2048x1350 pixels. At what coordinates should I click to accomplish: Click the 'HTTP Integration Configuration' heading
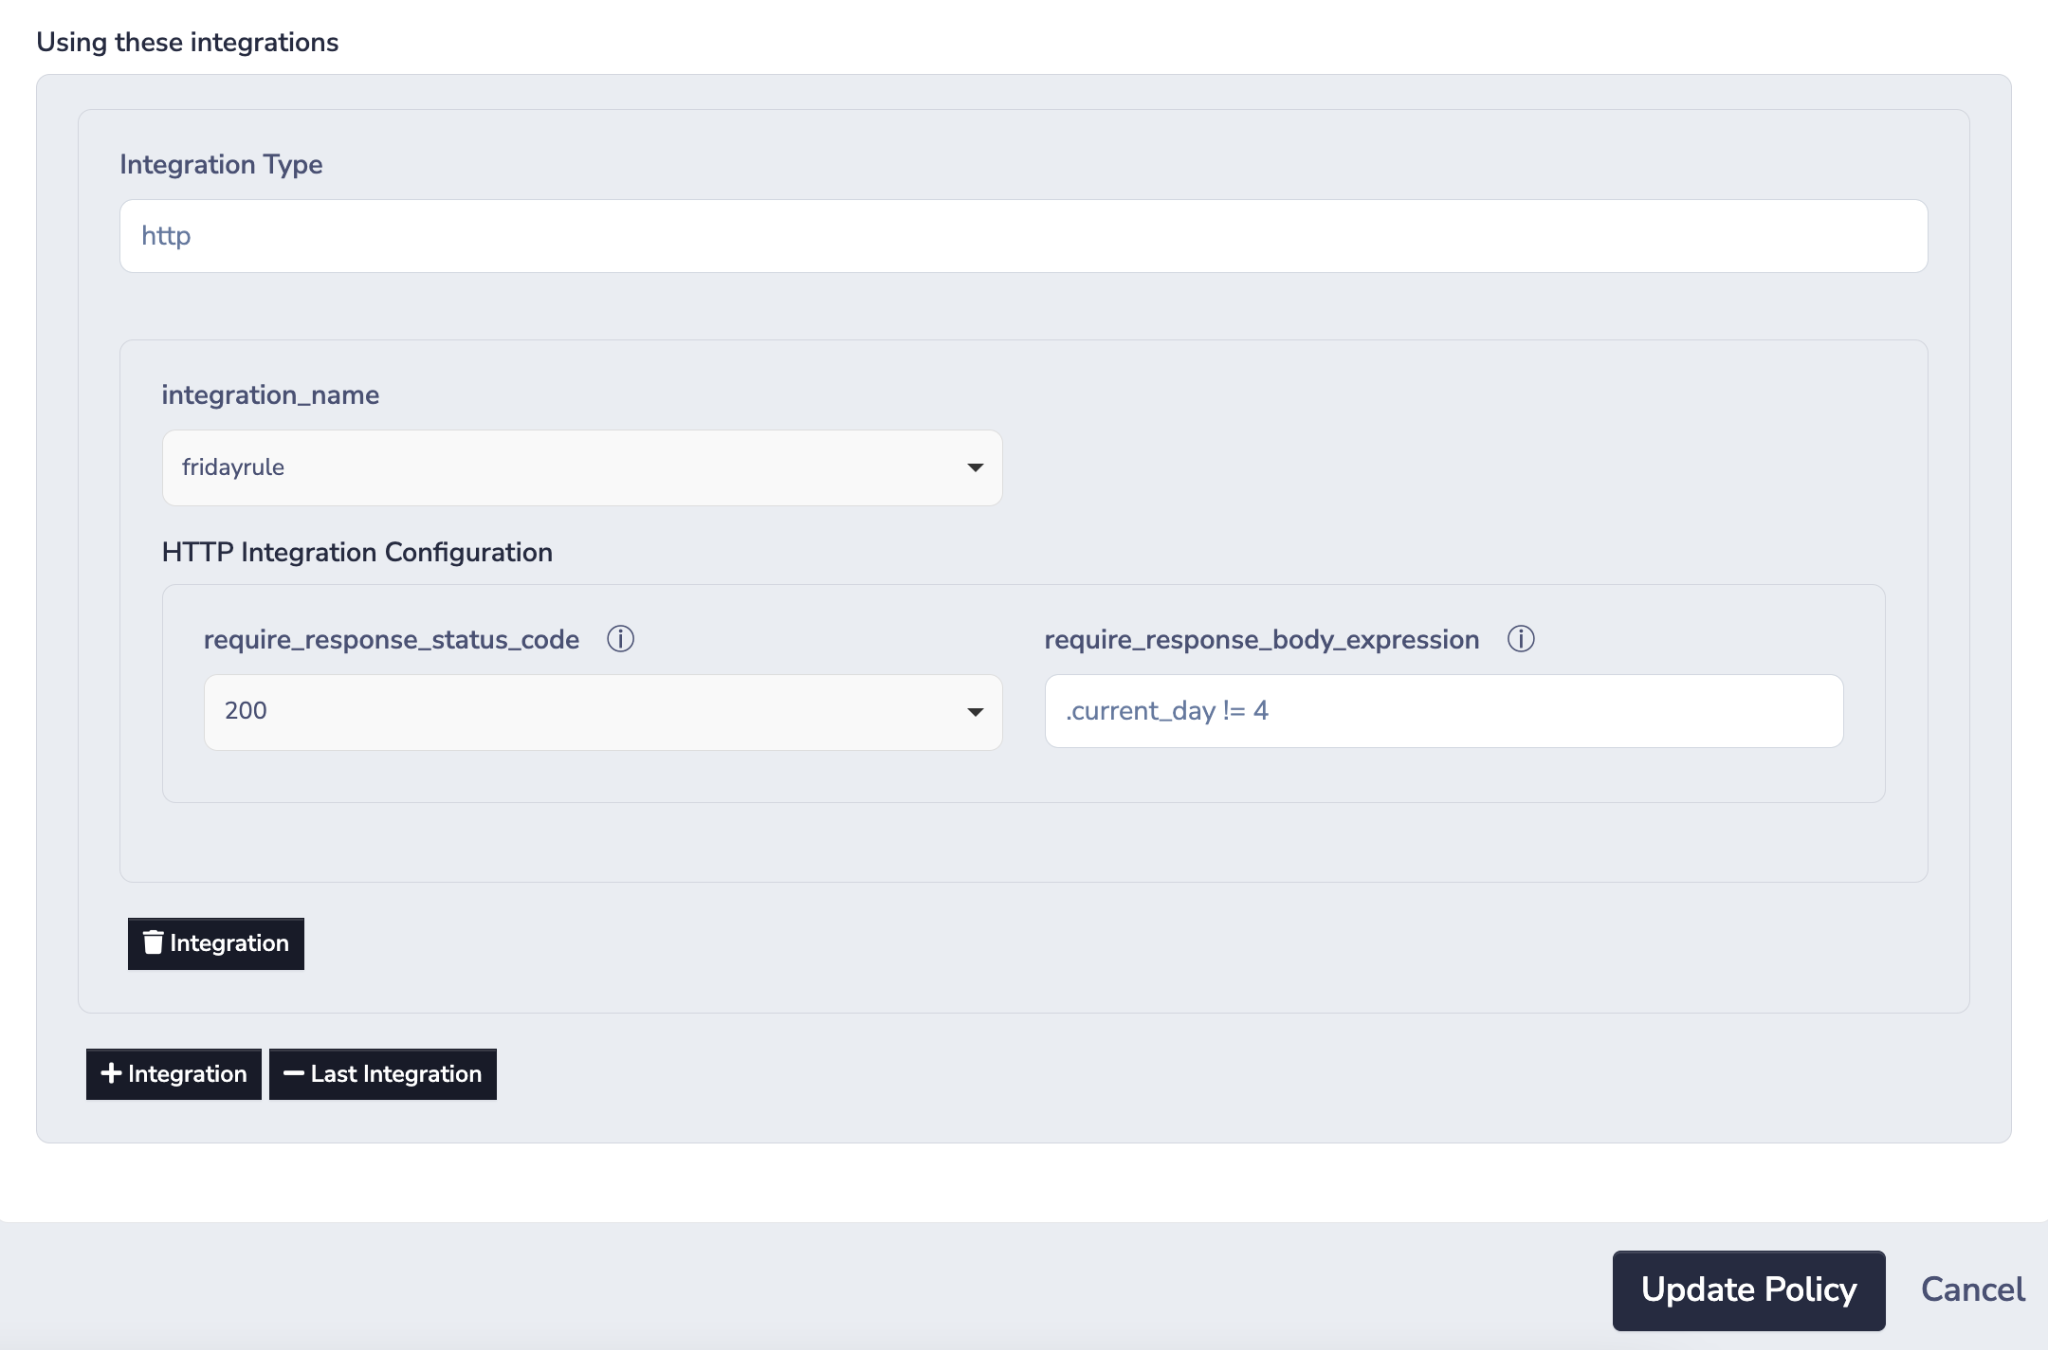(357, 552)
